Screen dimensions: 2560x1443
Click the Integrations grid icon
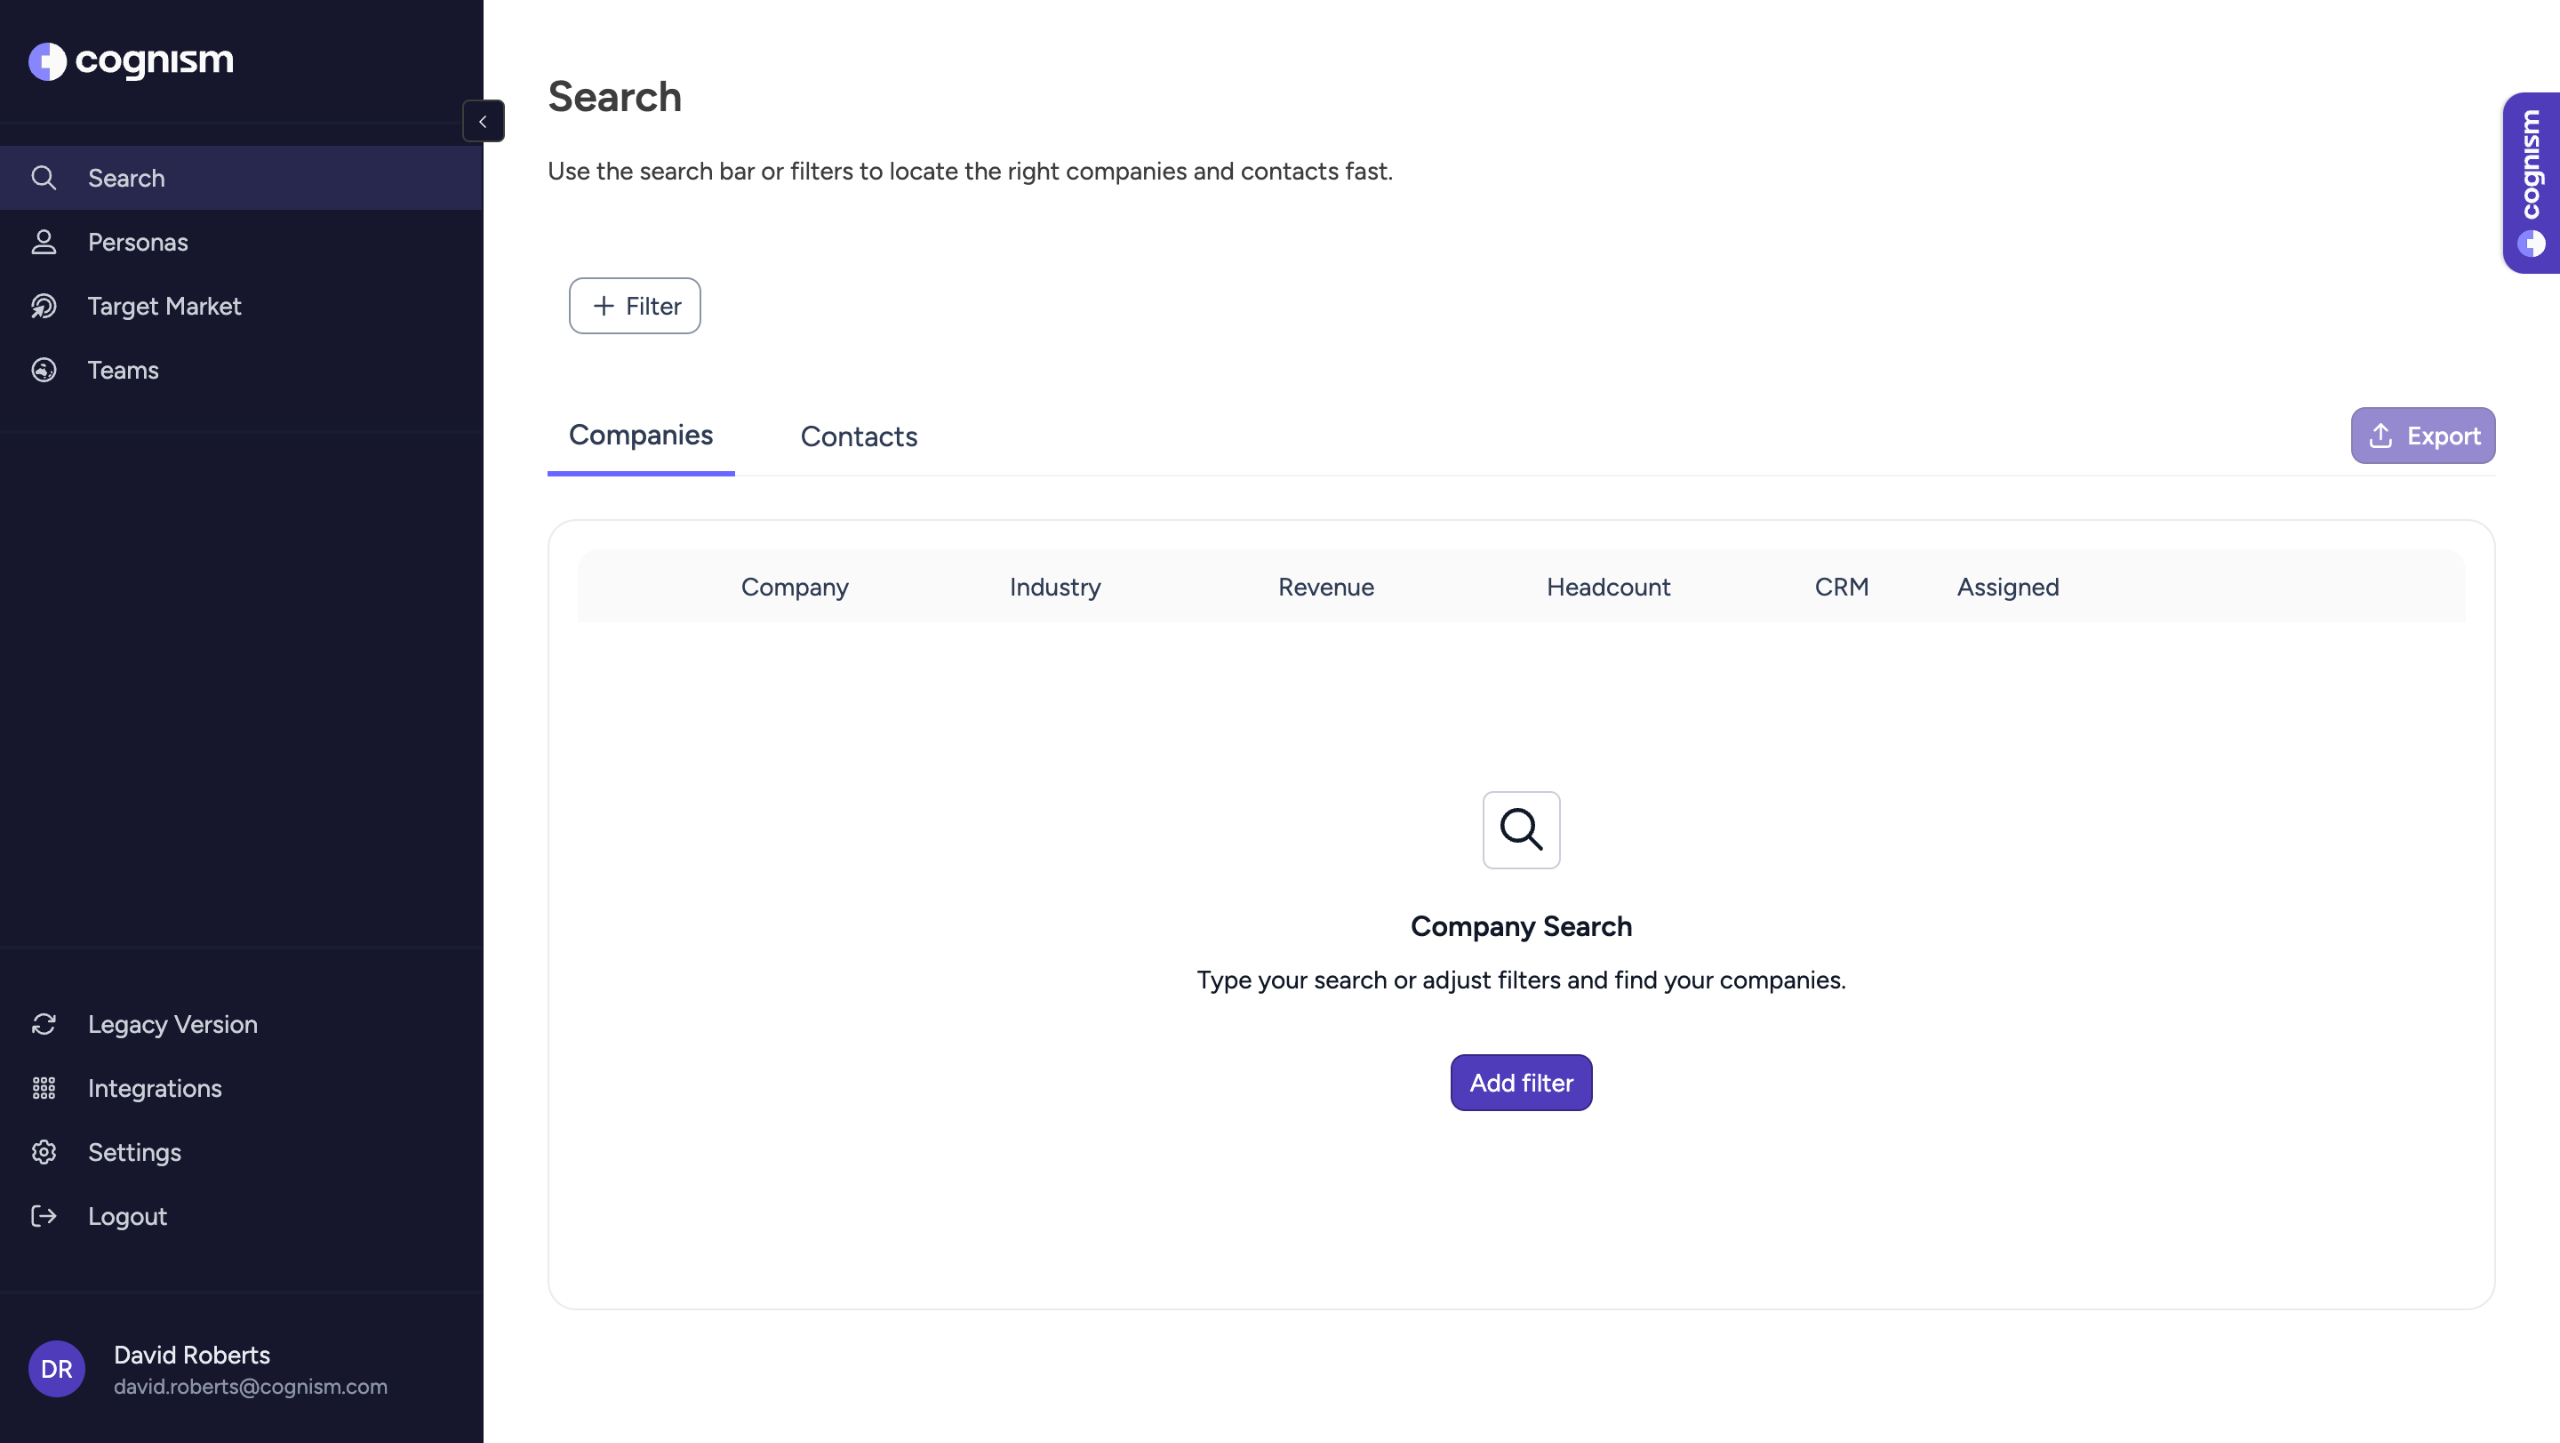(44, 1088)
